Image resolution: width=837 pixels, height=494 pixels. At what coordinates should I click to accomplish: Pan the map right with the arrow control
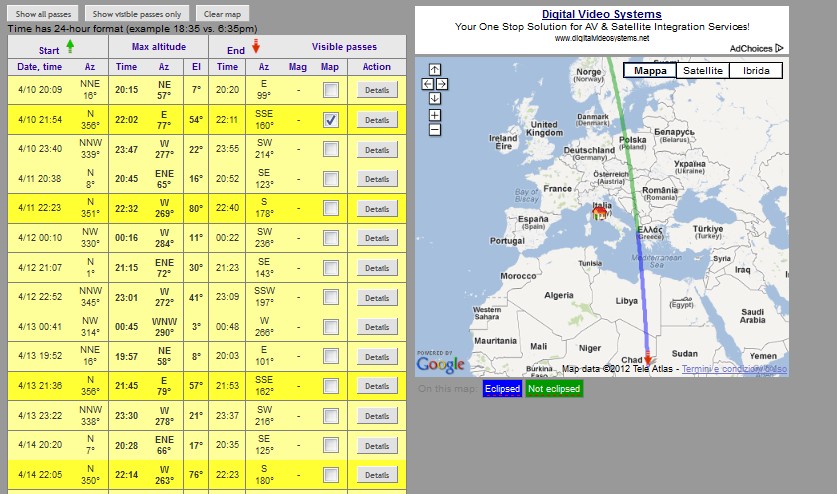coord(442,84)
